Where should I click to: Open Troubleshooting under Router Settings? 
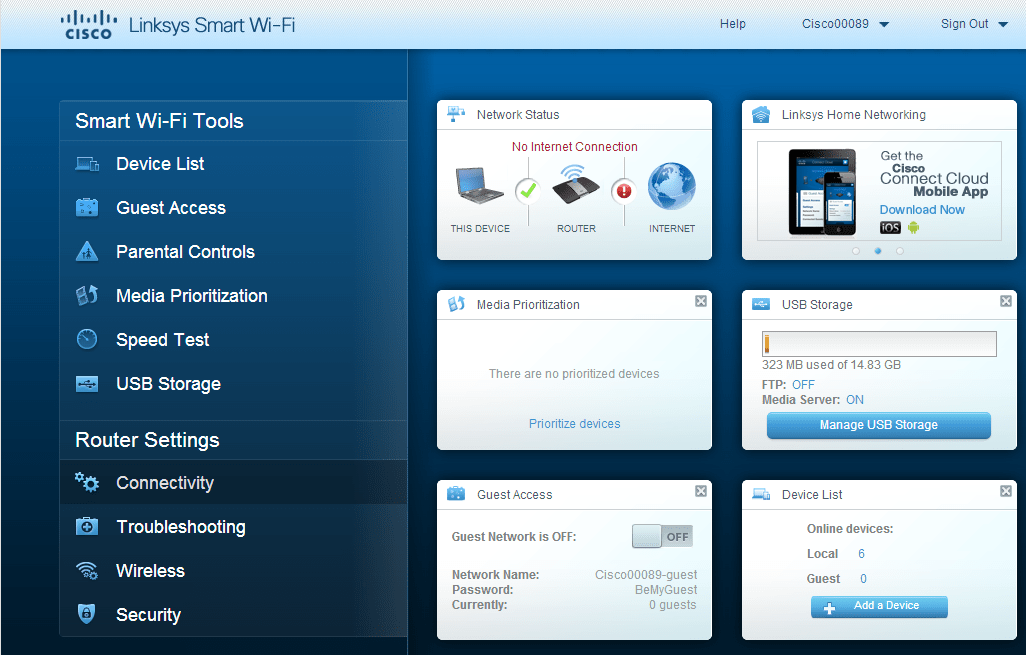pos(87,527)
